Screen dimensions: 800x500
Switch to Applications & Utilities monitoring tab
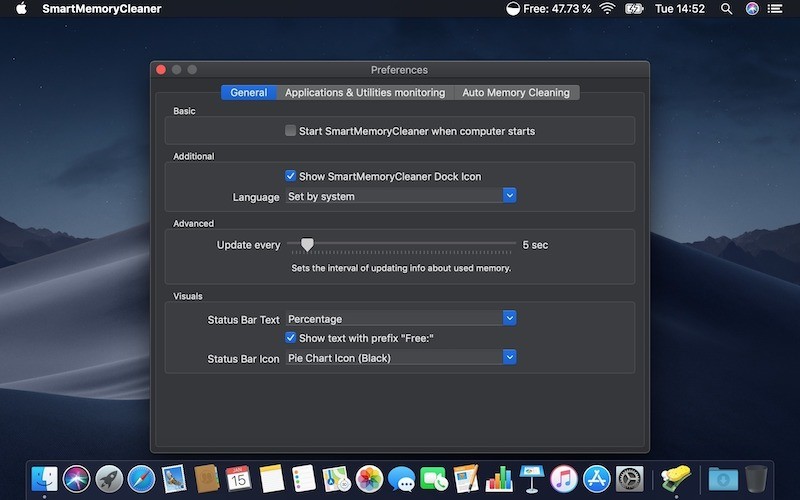click(x=365, y=92)
